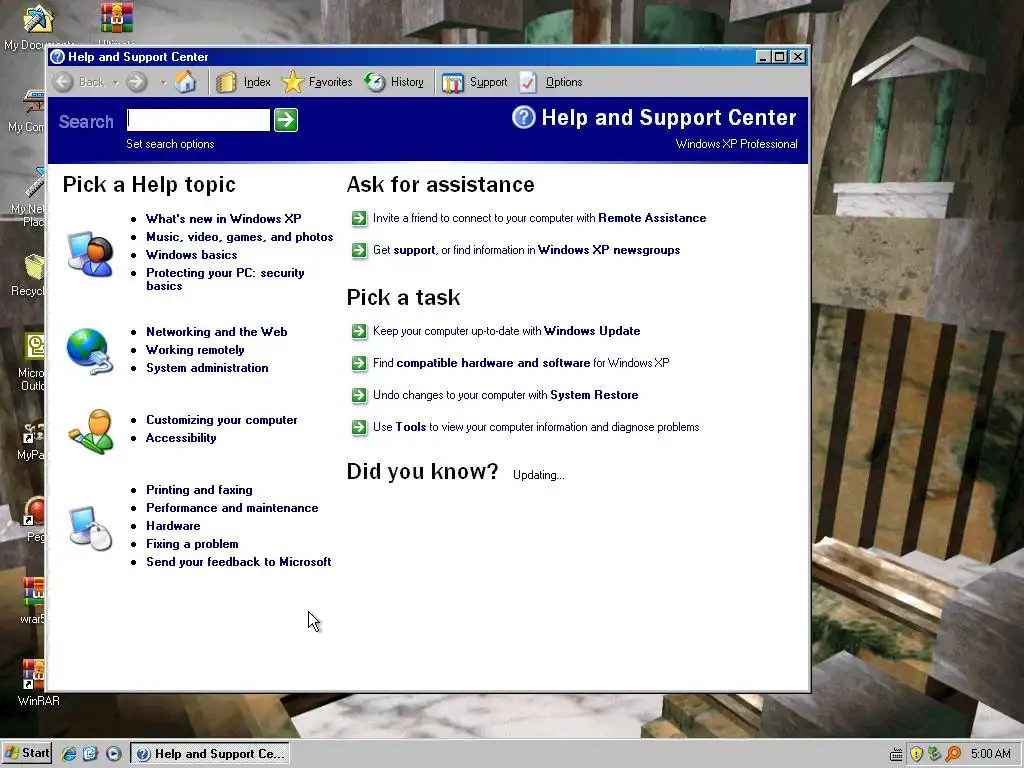
Task: Open Networking and the Web topic
Action: 217,332
